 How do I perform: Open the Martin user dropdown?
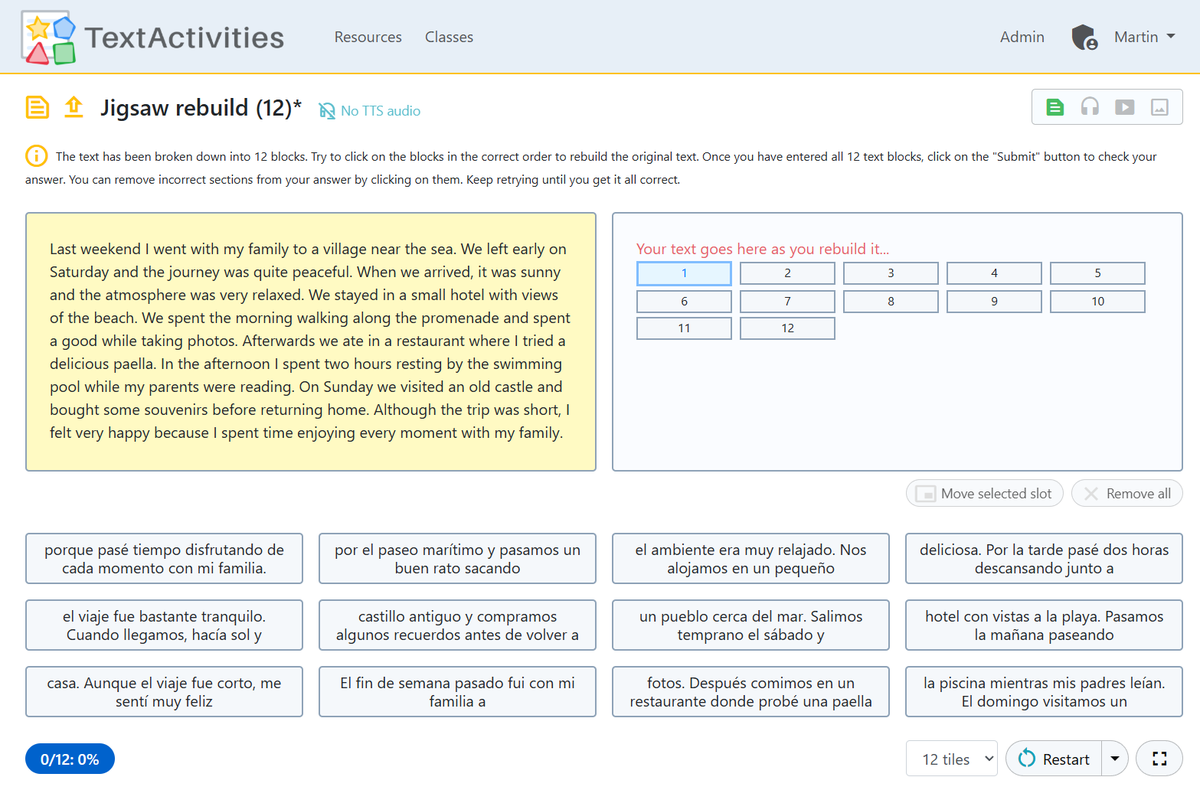1144,37
